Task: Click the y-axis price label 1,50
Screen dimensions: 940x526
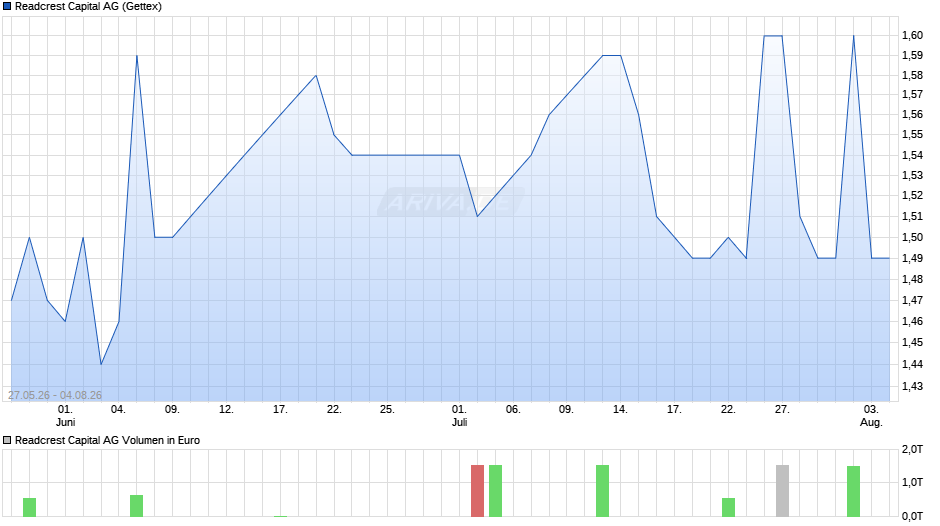Action: tap(912, 237)
